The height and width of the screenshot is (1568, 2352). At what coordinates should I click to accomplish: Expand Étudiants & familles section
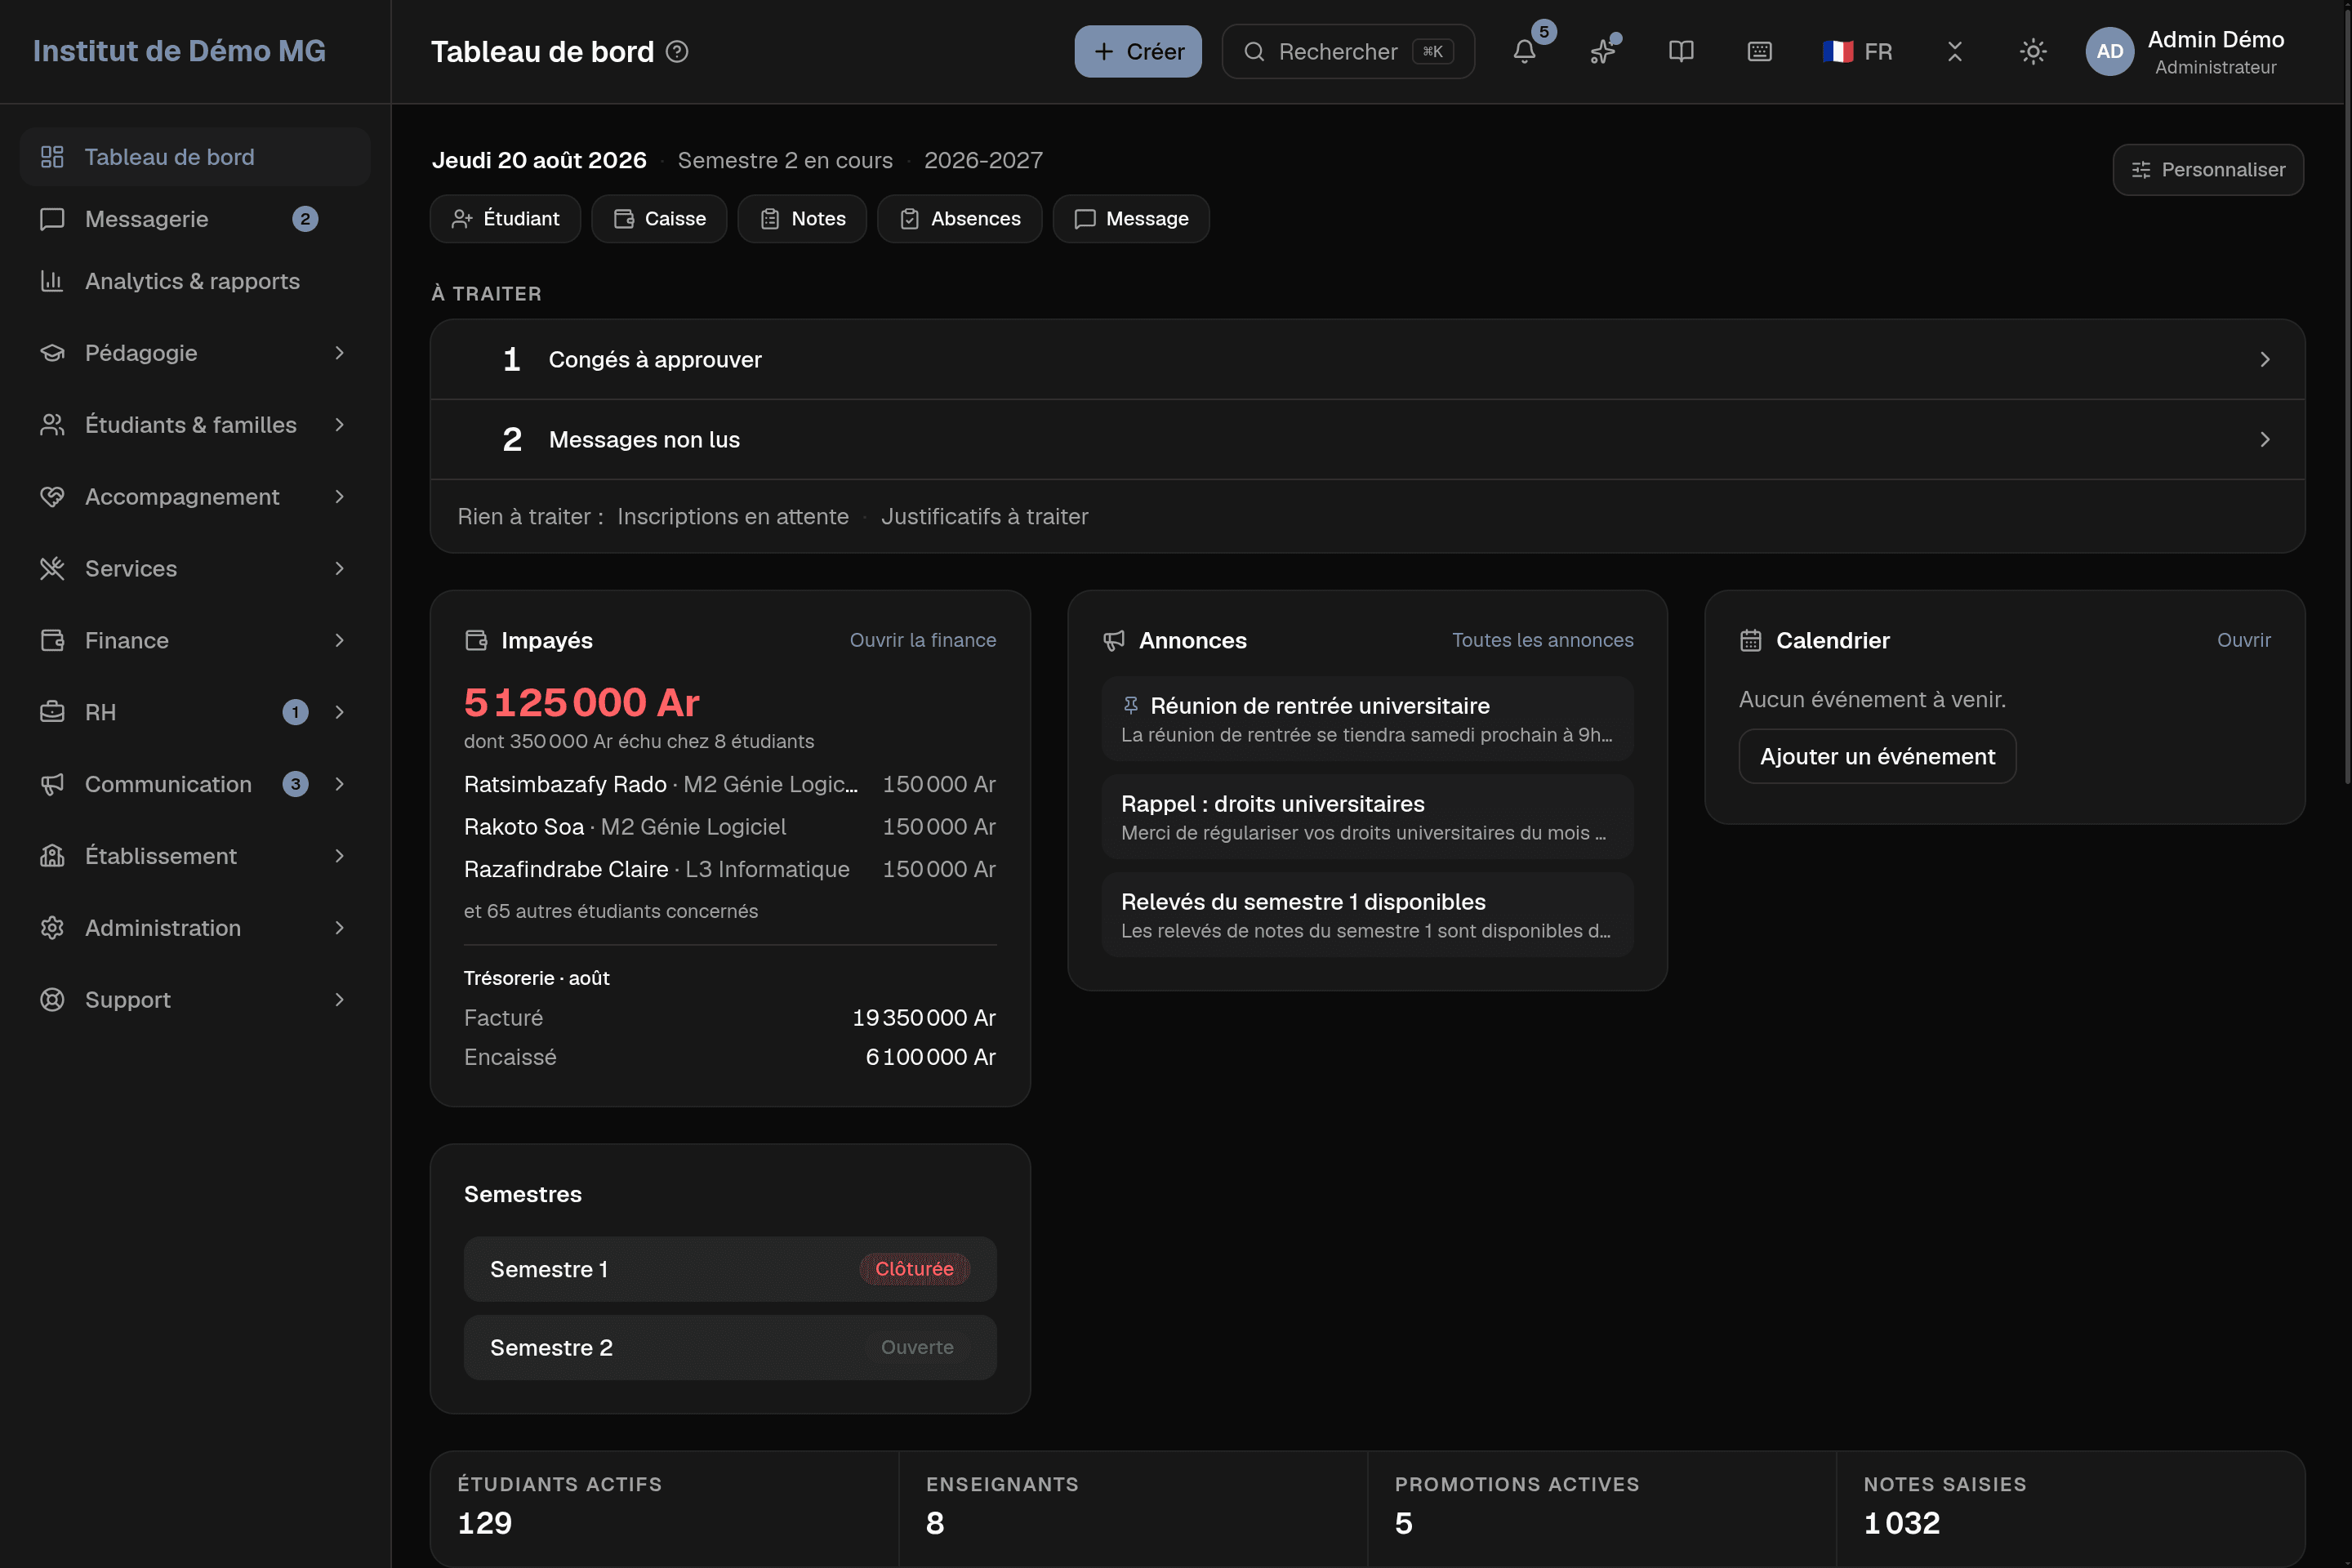[195, 425]
